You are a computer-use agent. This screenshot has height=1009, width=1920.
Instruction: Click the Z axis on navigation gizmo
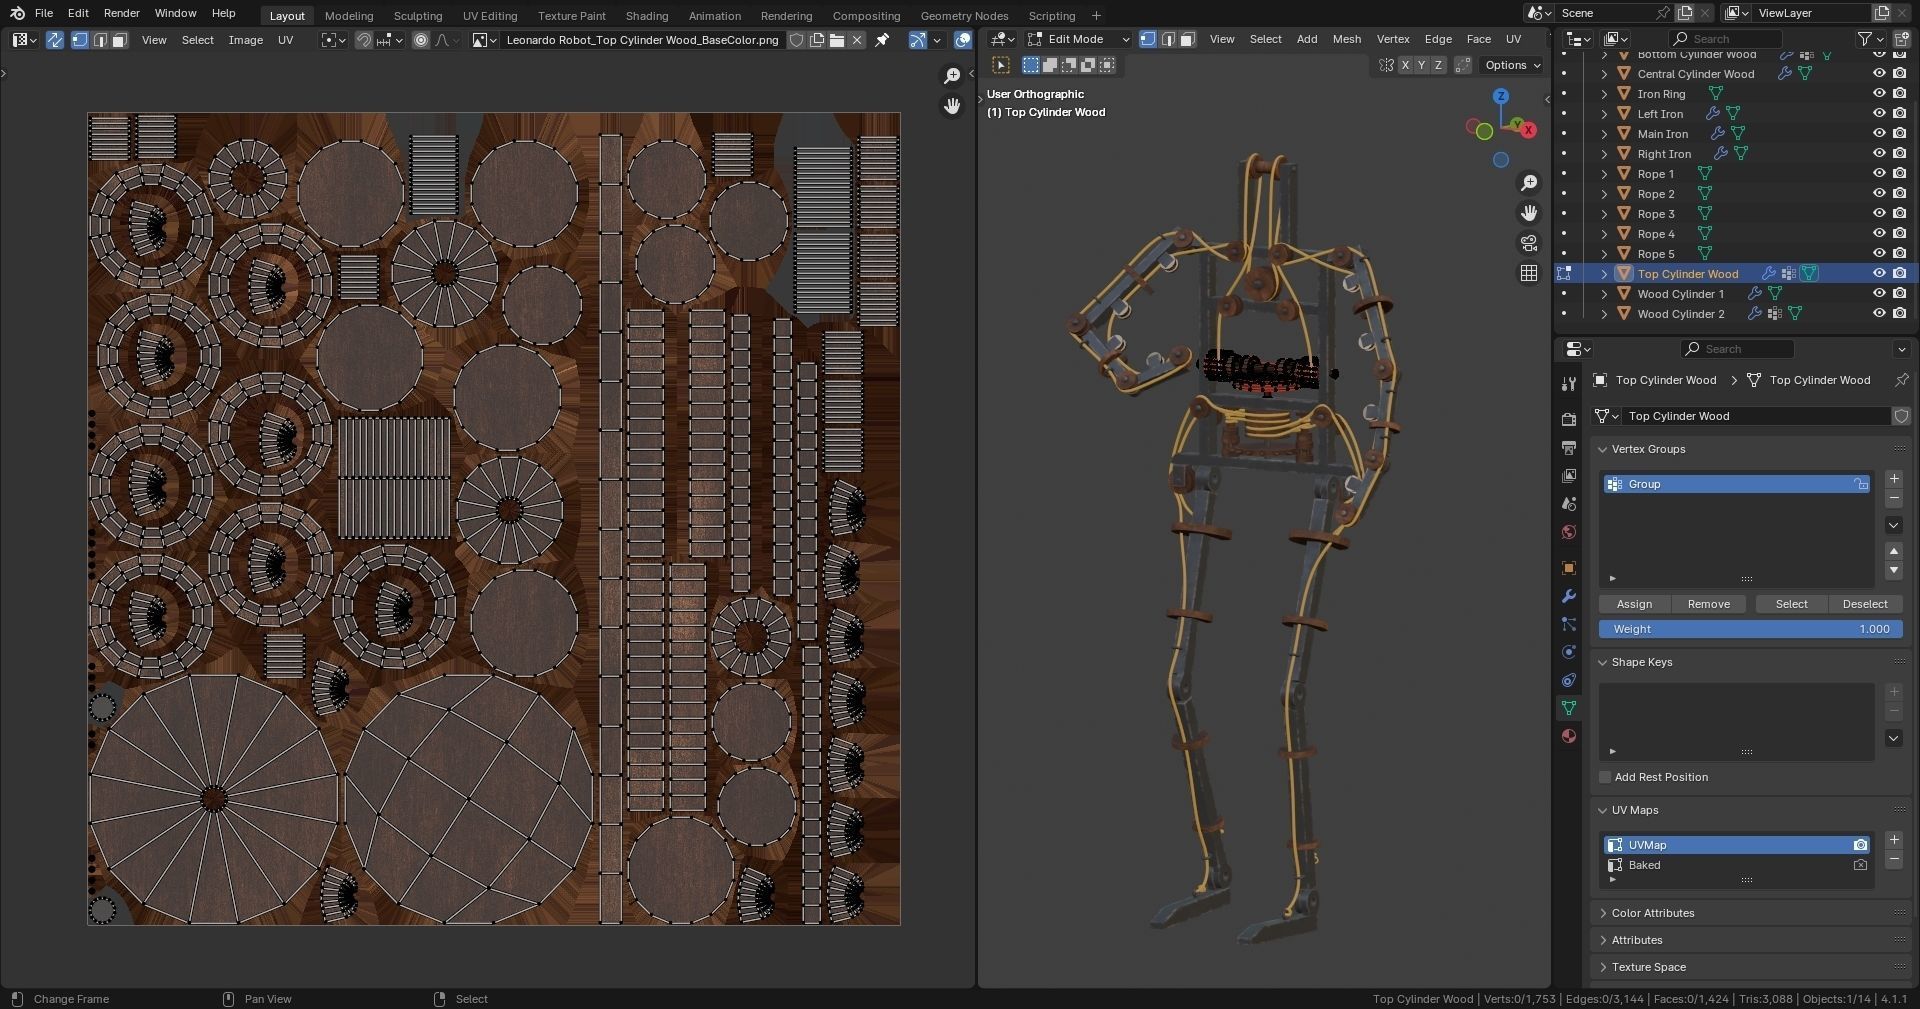[1500, 96]
